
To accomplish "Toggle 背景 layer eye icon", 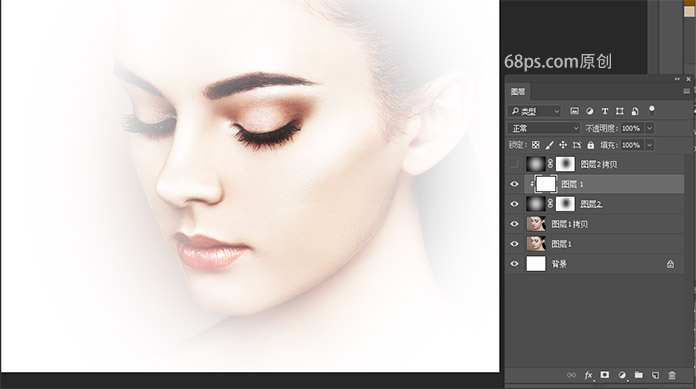I will [x=514, y=264].
